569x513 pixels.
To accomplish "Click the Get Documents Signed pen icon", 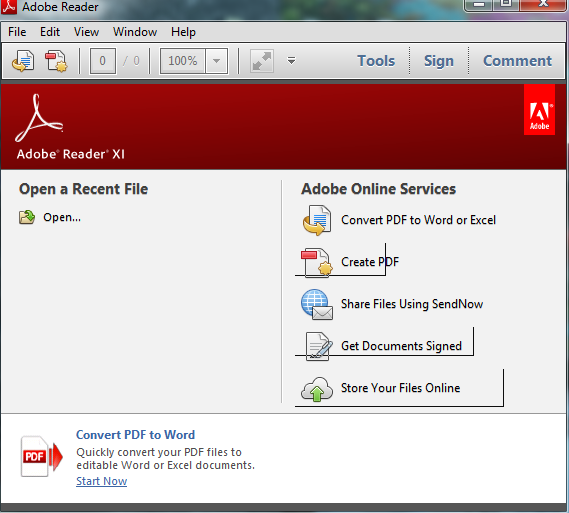I will 319,346.
